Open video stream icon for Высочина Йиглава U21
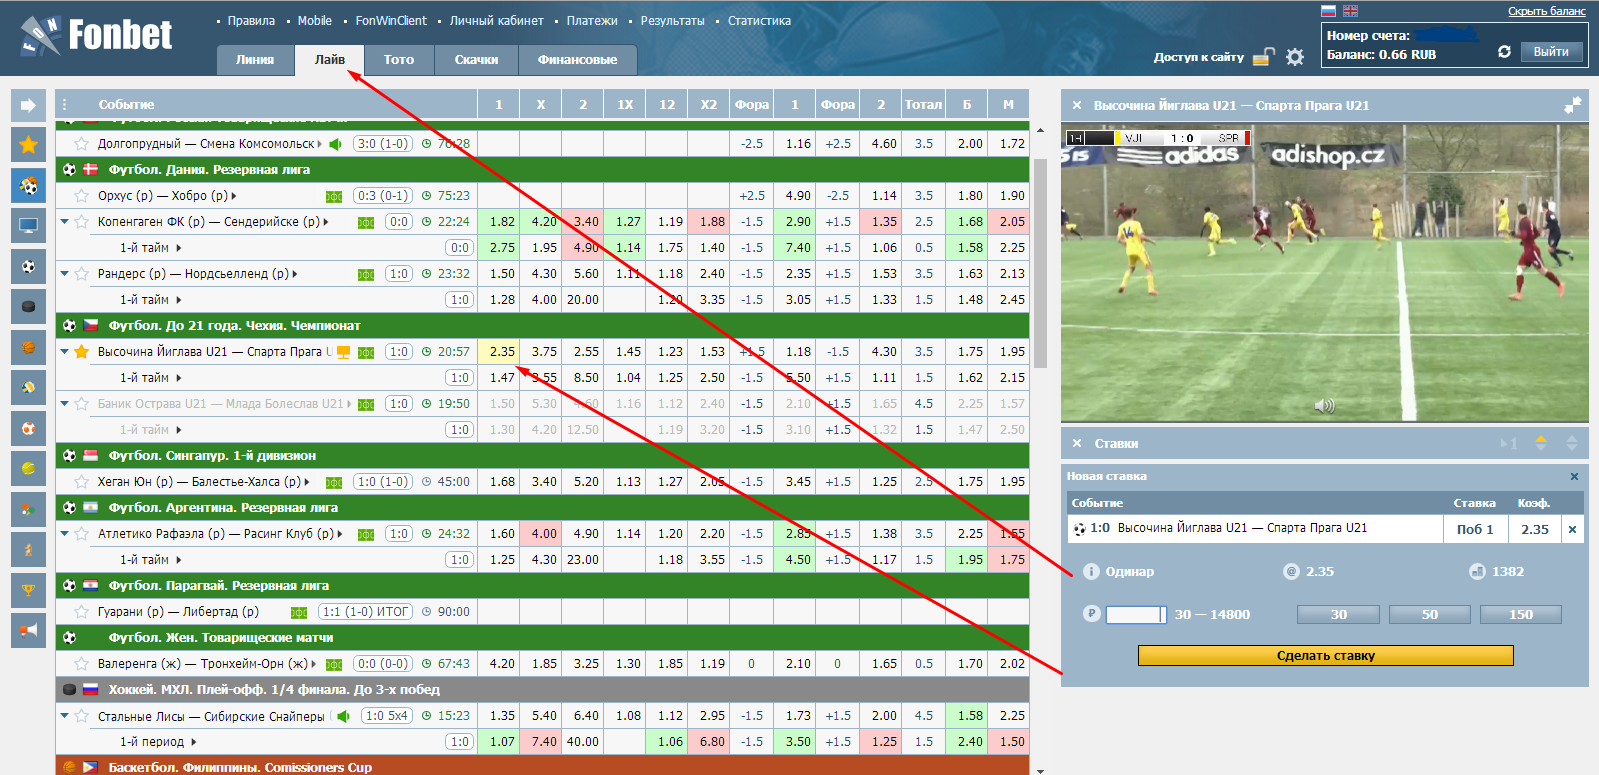Screen dimensions: 1599x775 344,352
